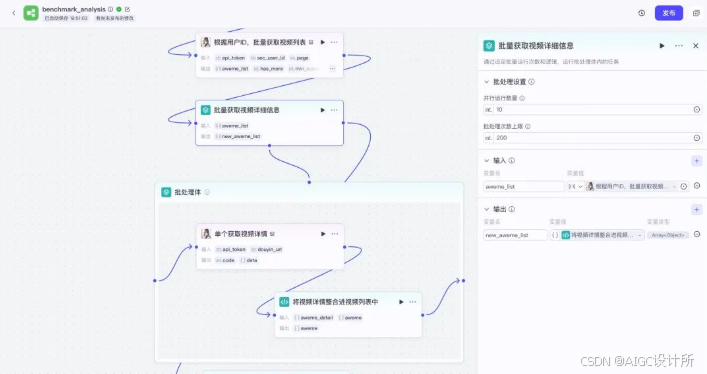Edit the 批处理次数上限 value field 200
This screenshot has width=707, height=374.
(592, 138)
